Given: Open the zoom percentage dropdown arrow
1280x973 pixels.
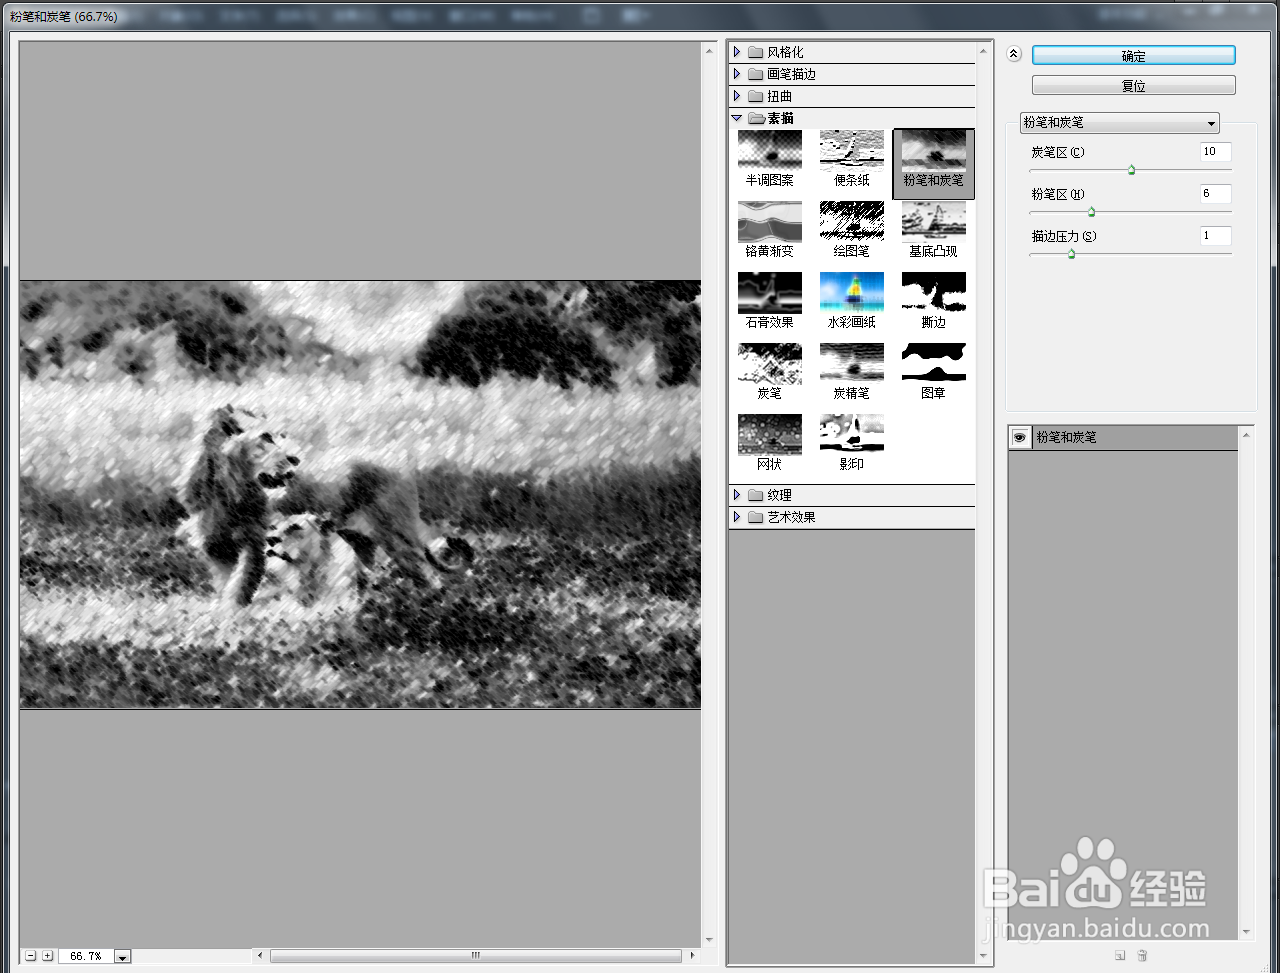Looking at the screenshot, I should pos(122,957).
